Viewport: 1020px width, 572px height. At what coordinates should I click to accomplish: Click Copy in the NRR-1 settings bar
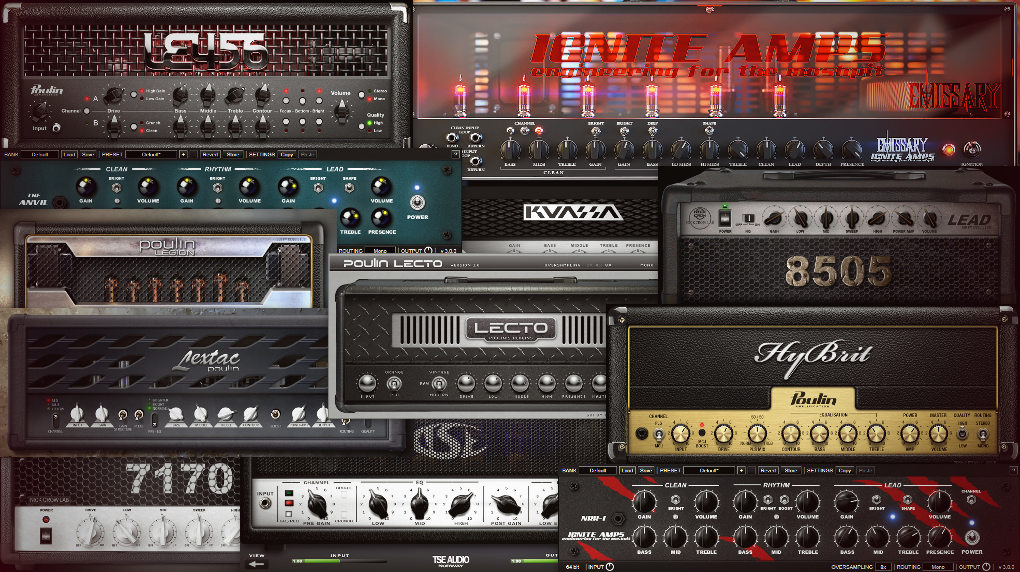coord(844,470)
